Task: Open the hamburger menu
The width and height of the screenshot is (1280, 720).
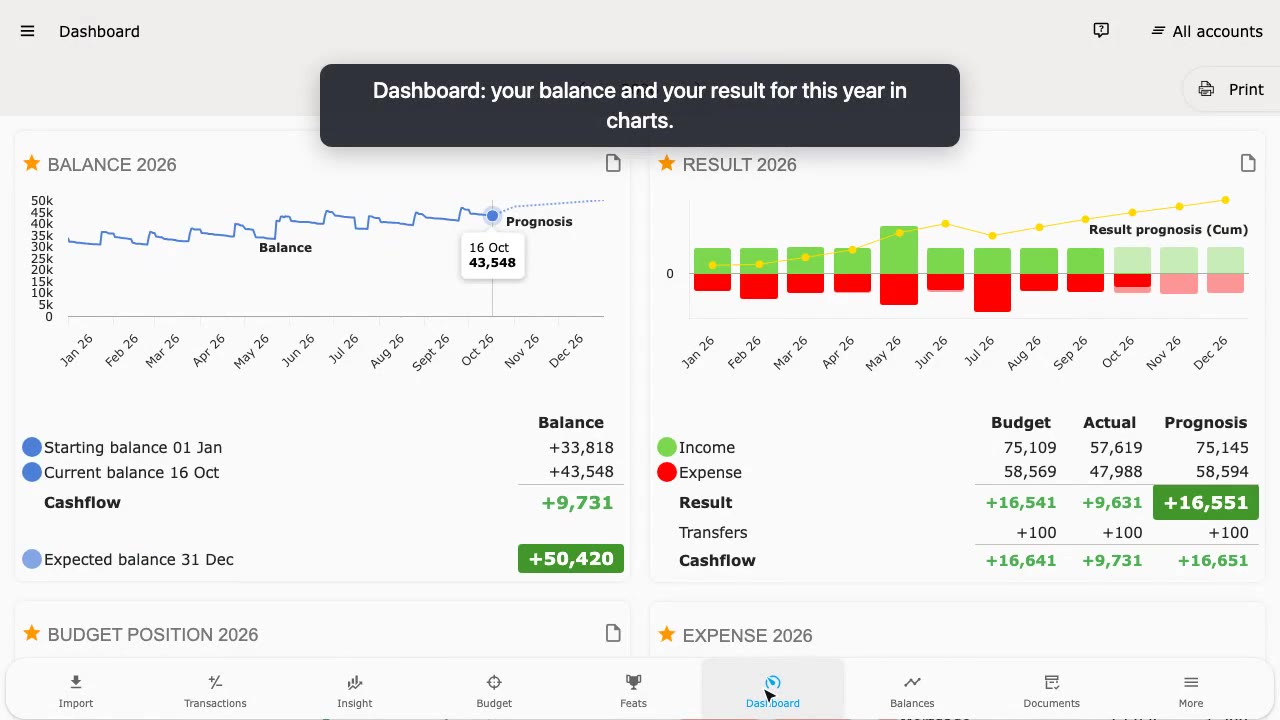Action: [28, 31]
